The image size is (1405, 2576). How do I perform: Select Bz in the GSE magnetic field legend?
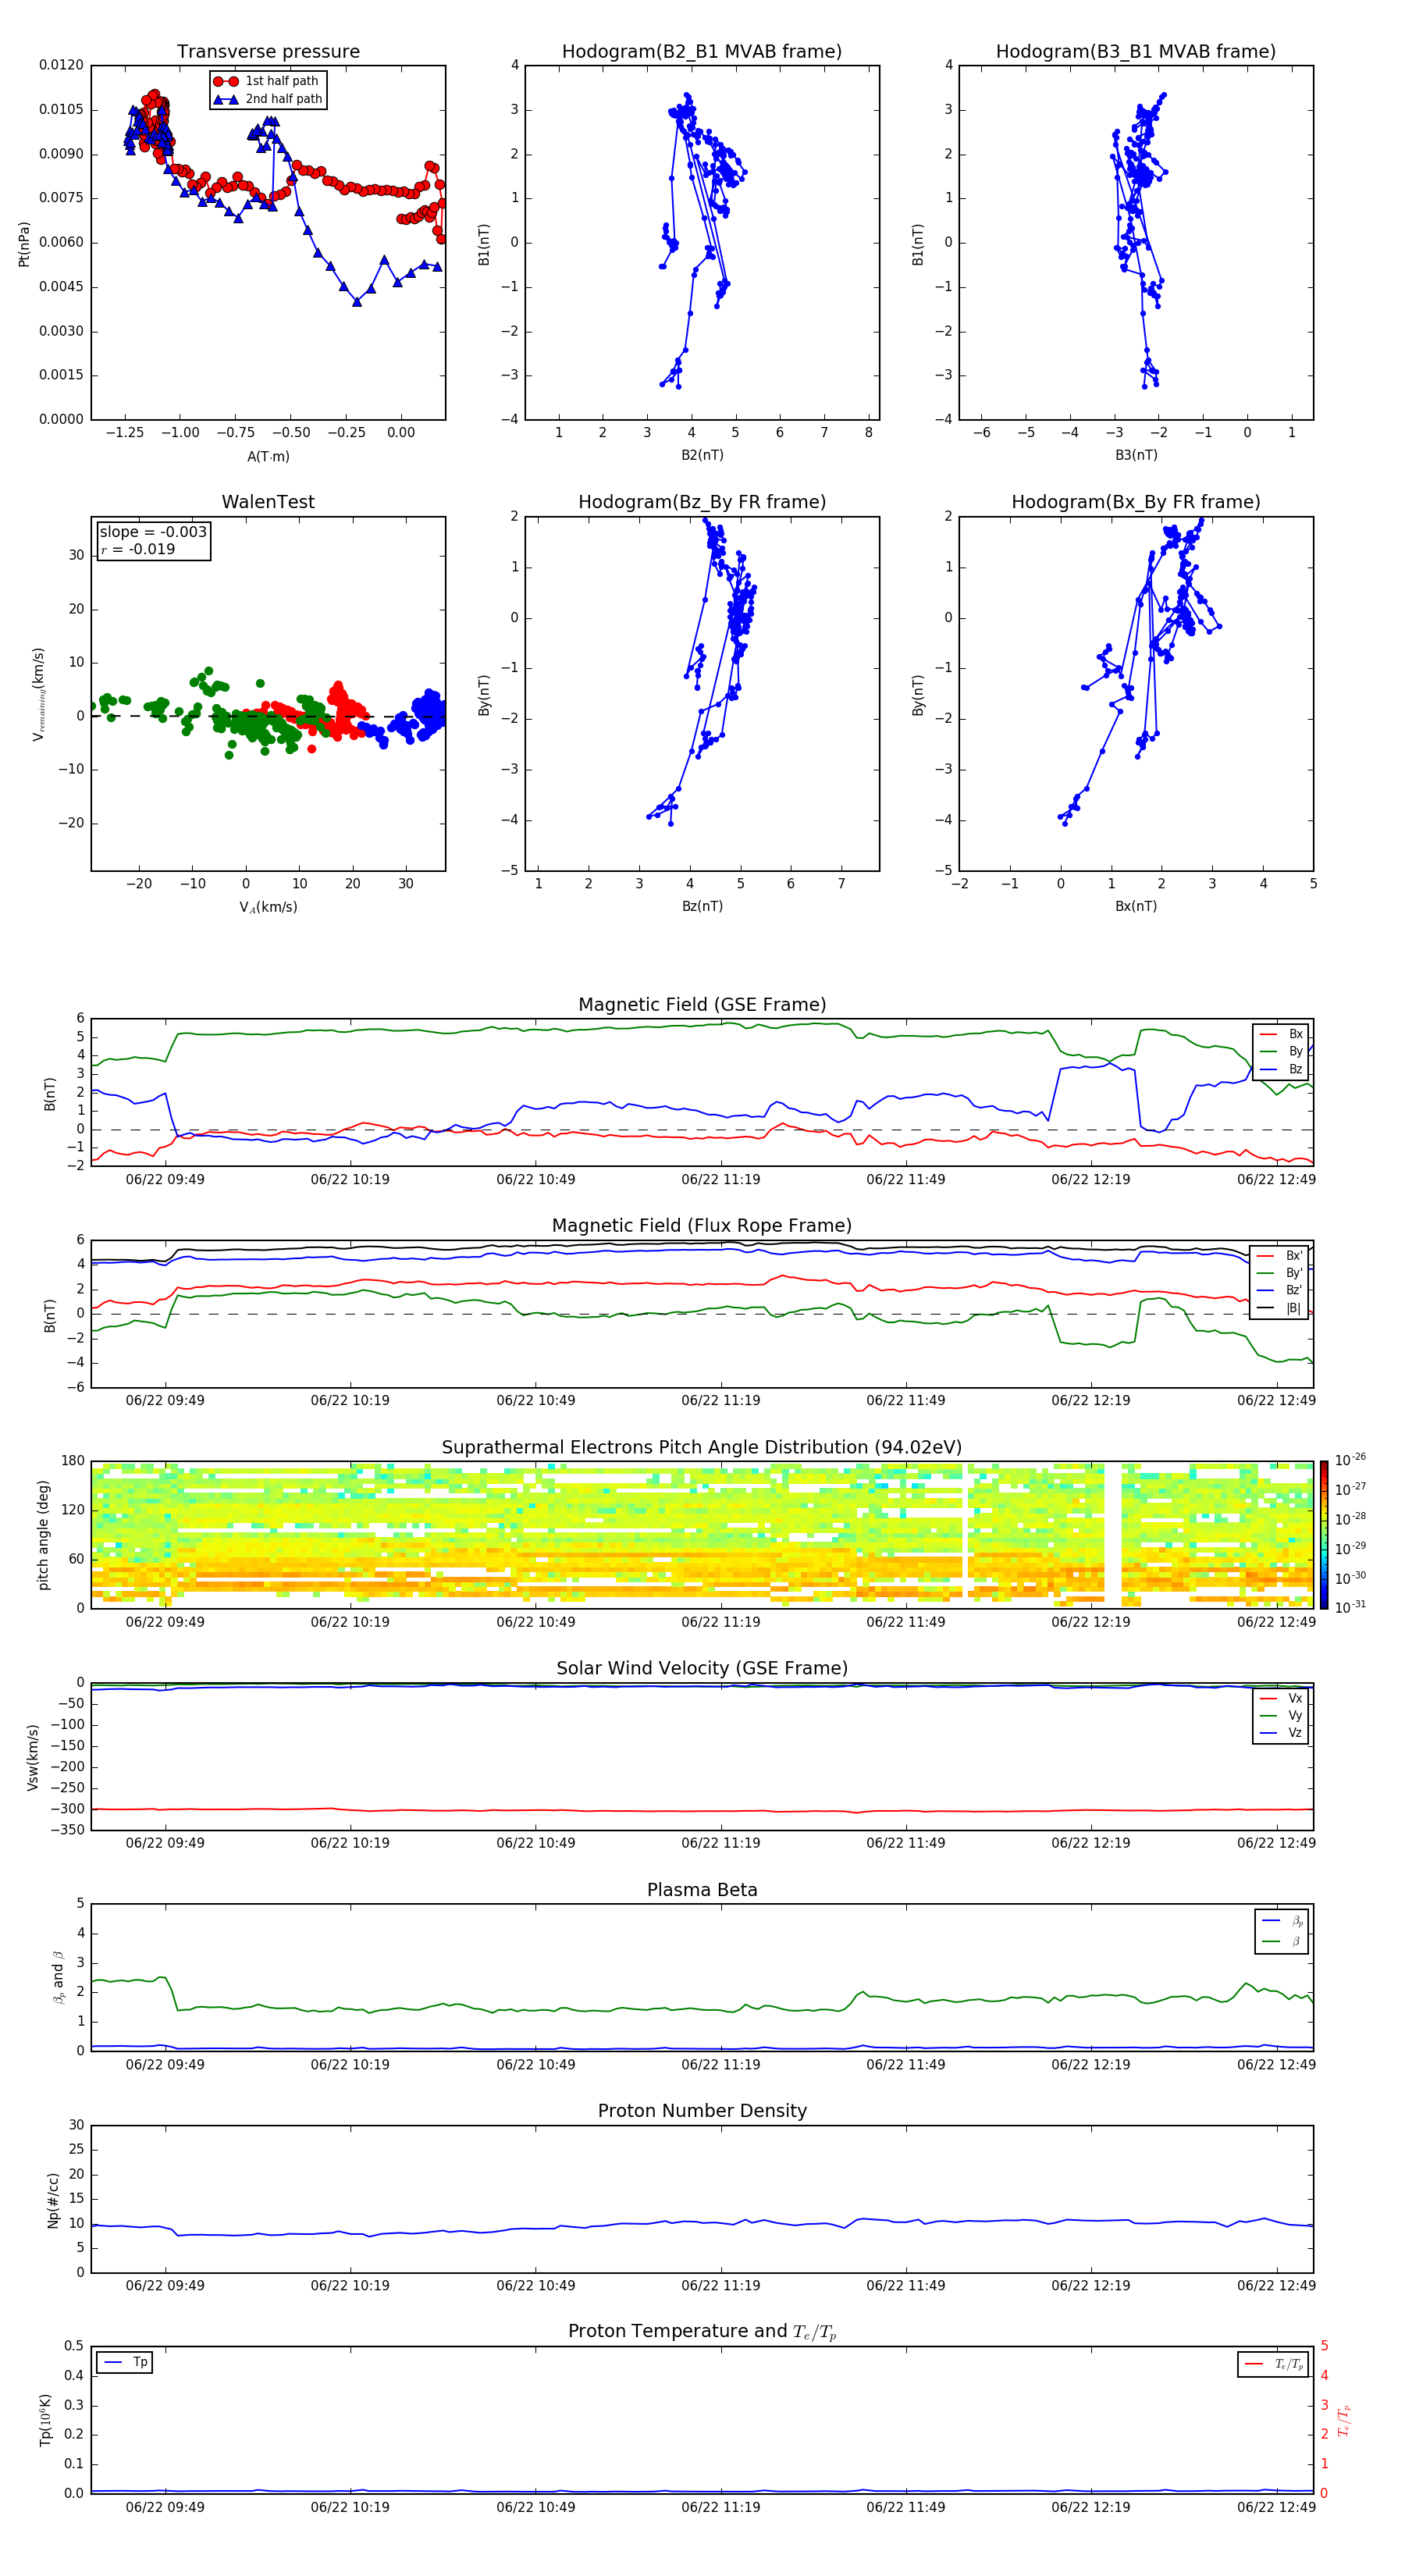(1281, 1069)
